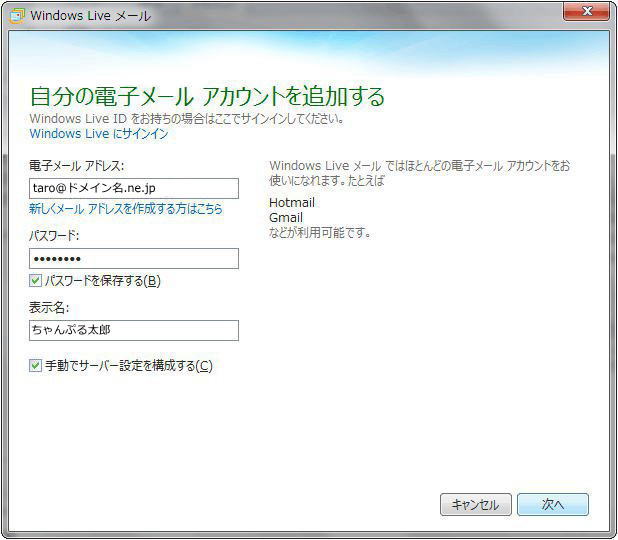Focus the 電子メール アドレス input field
618x540 pixels.
[134, 188]
